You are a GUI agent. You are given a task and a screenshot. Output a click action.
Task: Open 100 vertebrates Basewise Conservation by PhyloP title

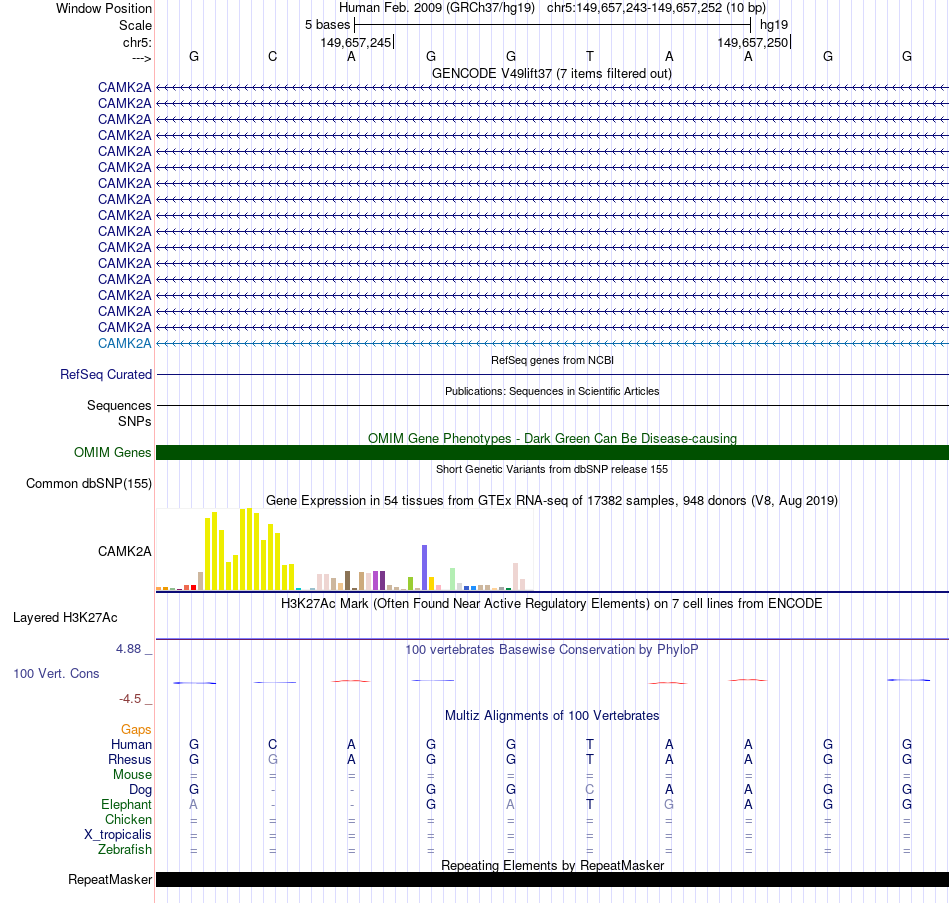tap(552, 650)
